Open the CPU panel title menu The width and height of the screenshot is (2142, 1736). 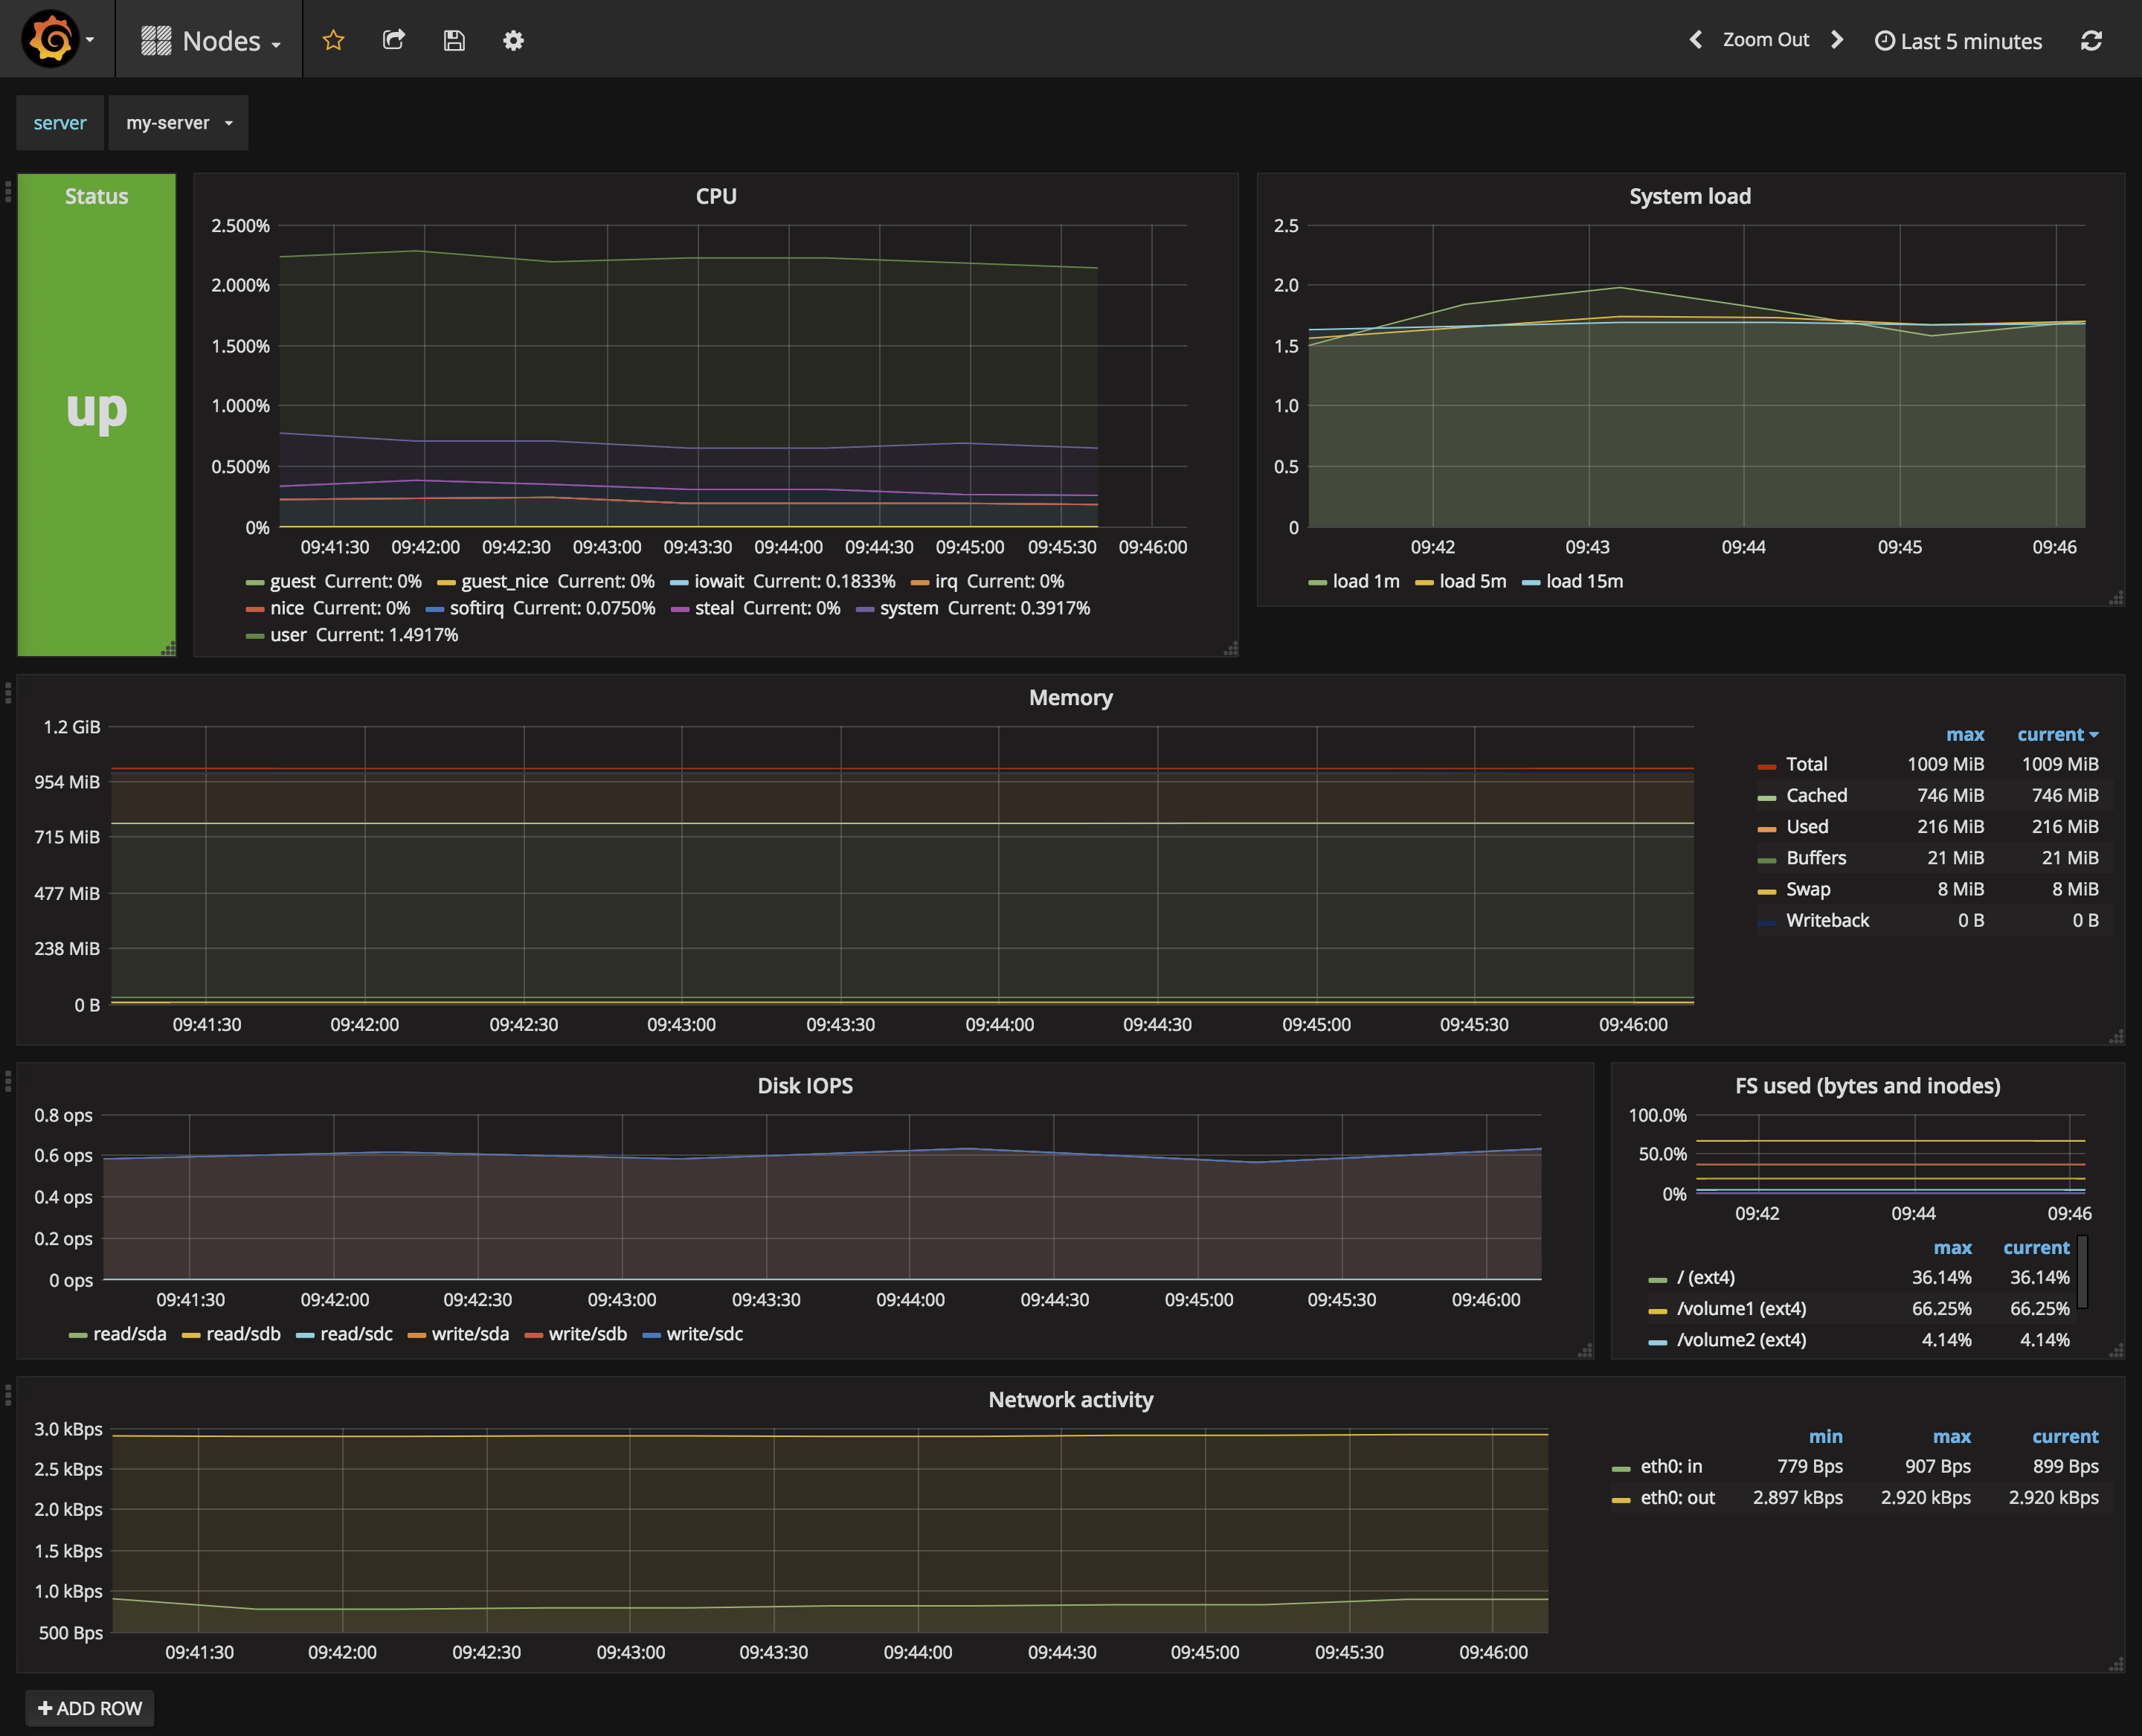click(716, 196)
